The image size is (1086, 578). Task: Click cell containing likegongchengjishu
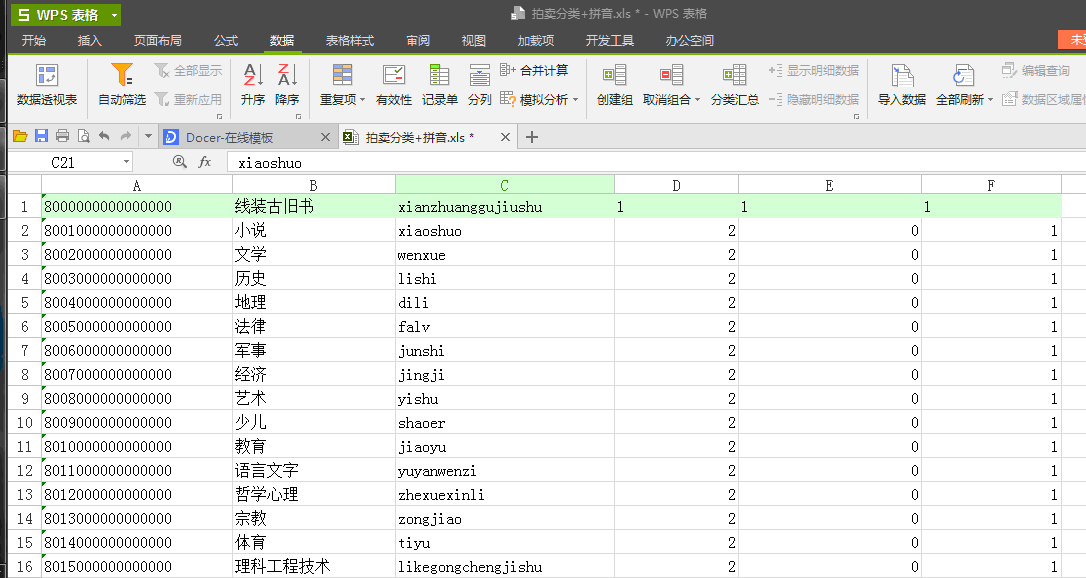(x=505, y=566)
